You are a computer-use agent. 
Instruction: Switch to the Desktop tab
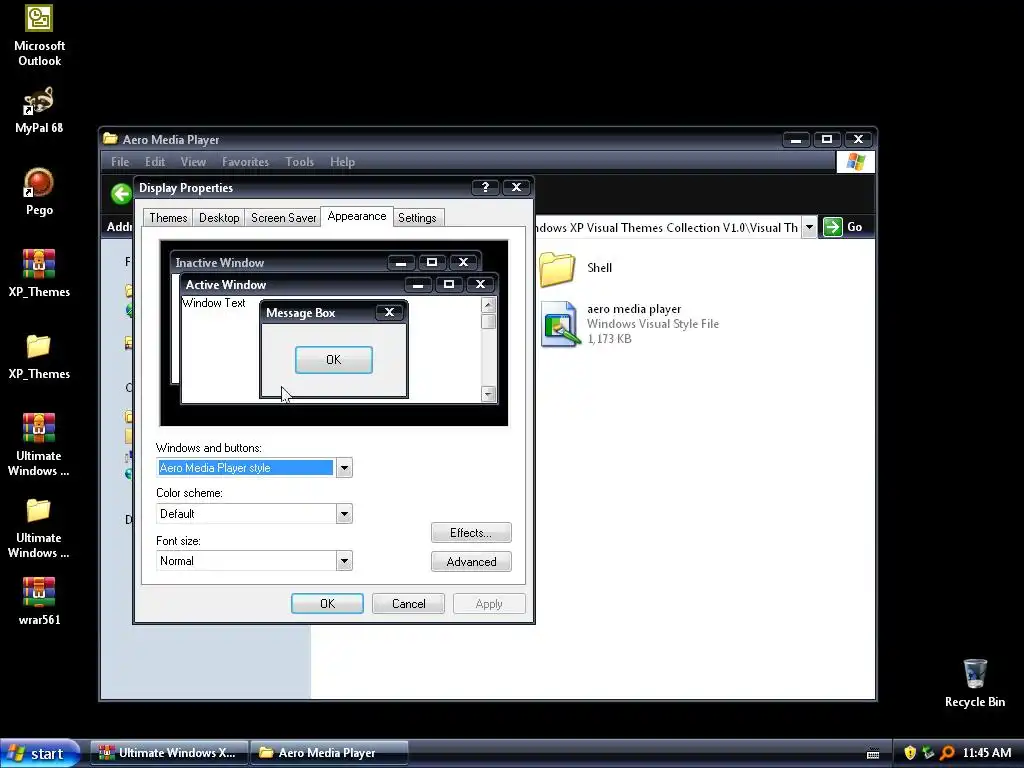[x=219, y=217]
